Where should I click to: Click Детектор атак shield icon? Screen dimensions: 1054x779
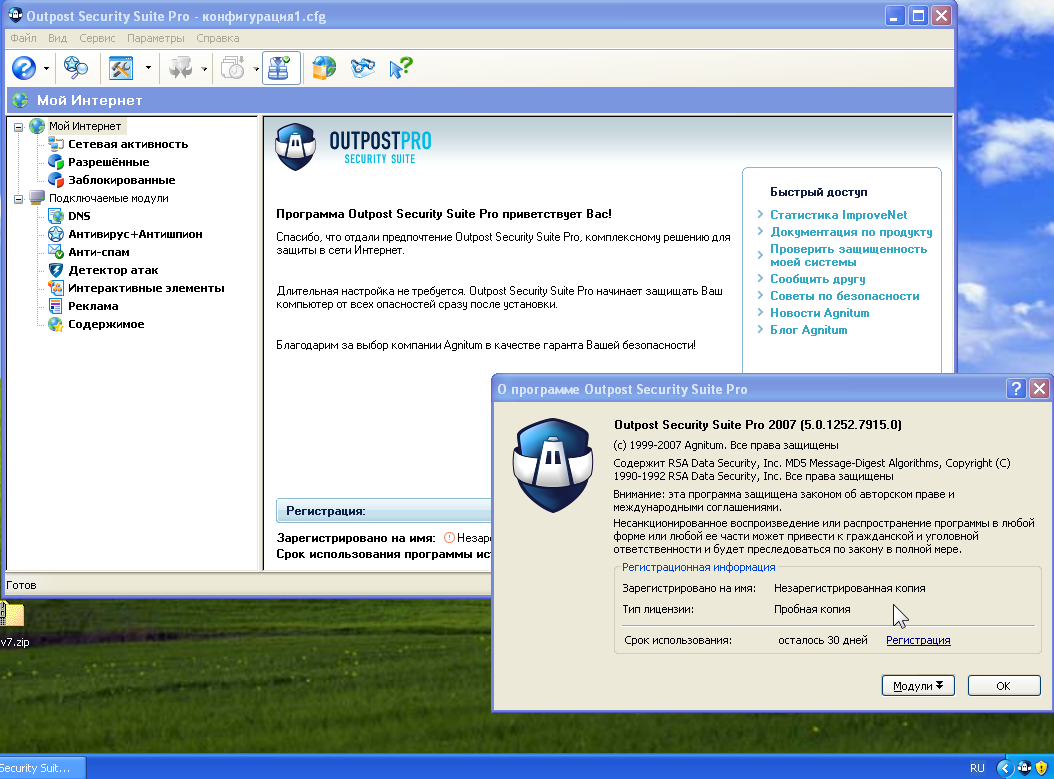click(x=56, y=270)
